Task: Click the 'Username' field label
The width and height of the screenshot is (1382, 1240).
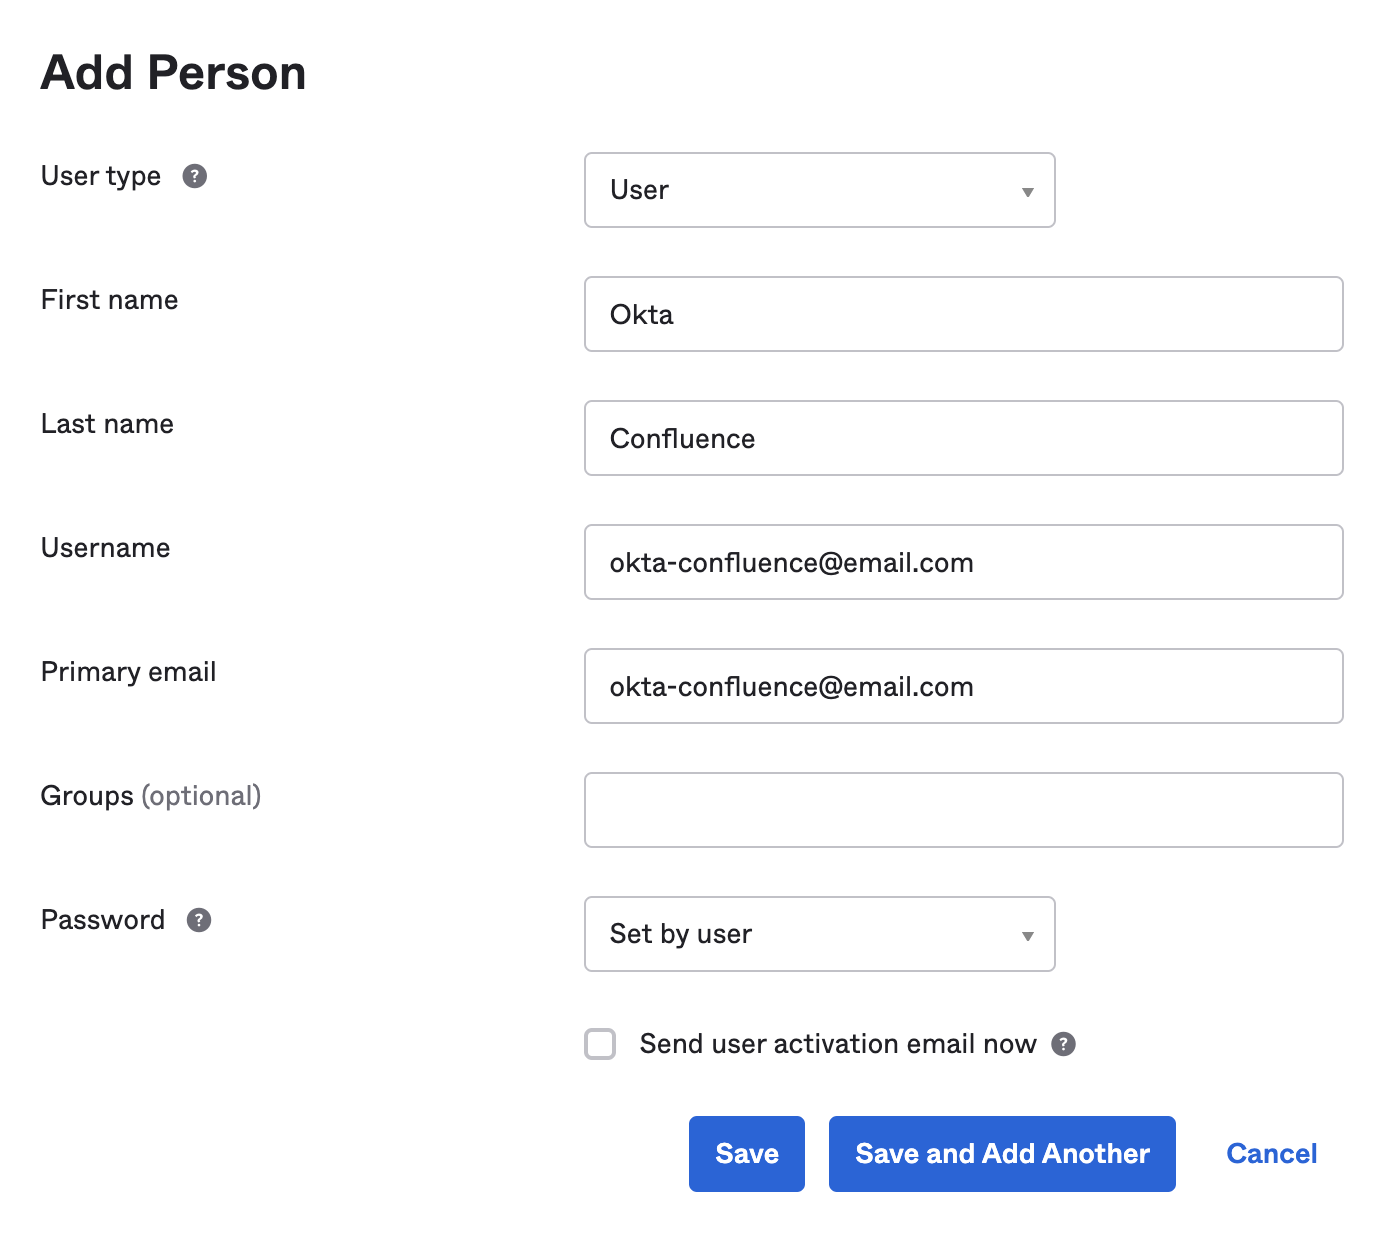Action: click(106, 548)
